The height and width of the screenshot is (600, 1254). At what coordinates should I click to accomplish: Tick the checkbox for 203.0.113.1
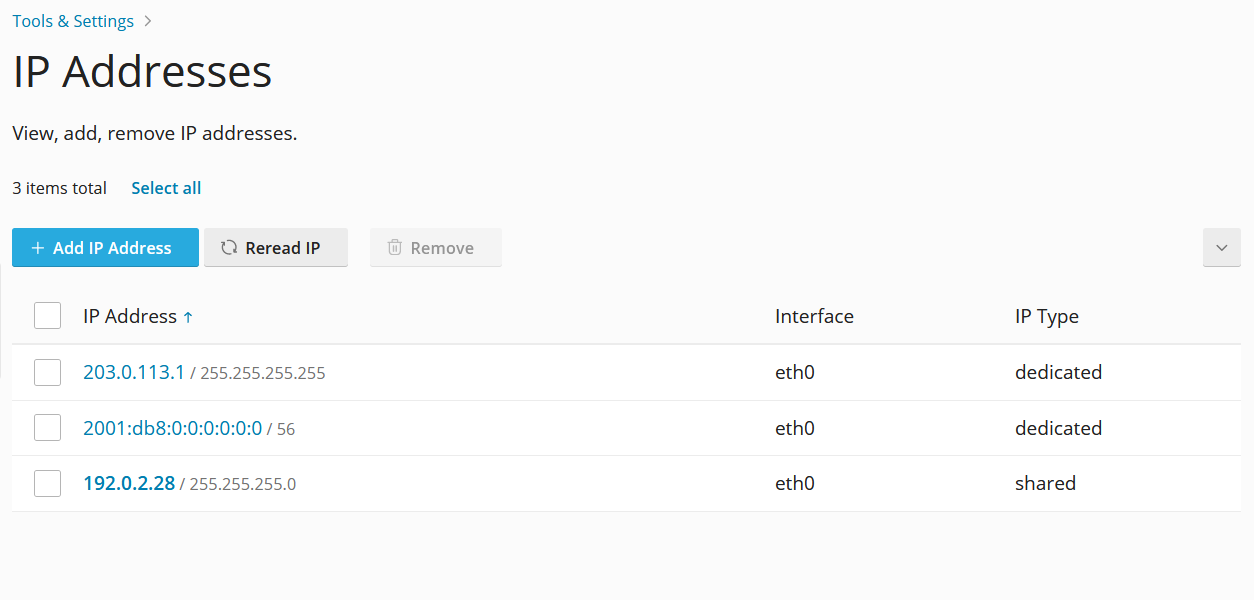[x=47, y=371]
